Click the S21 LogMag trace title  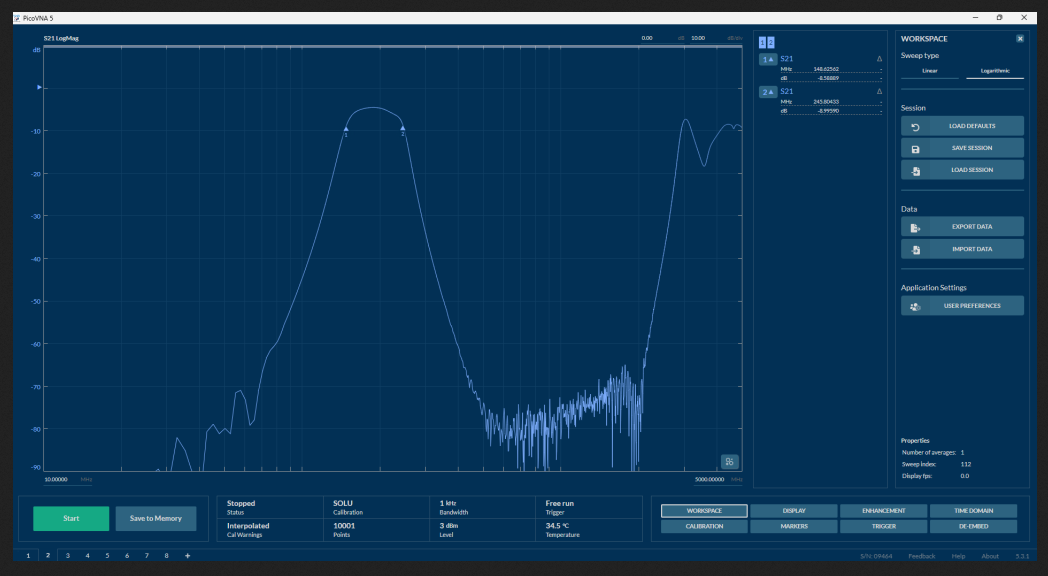pos(61,39)
